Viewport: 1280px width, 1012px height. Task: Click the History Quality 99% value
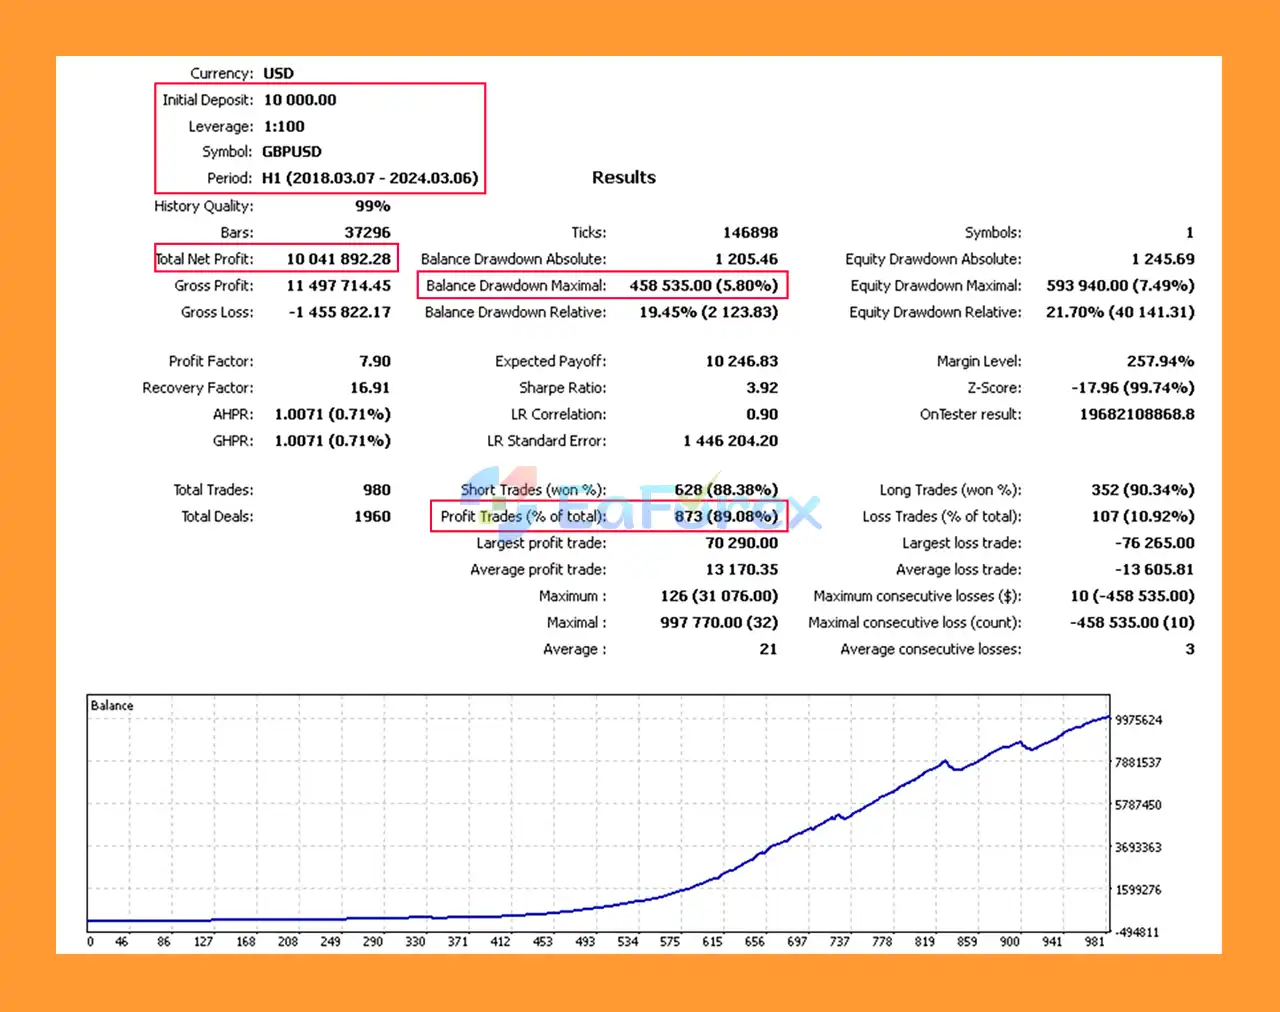(372, 206)
